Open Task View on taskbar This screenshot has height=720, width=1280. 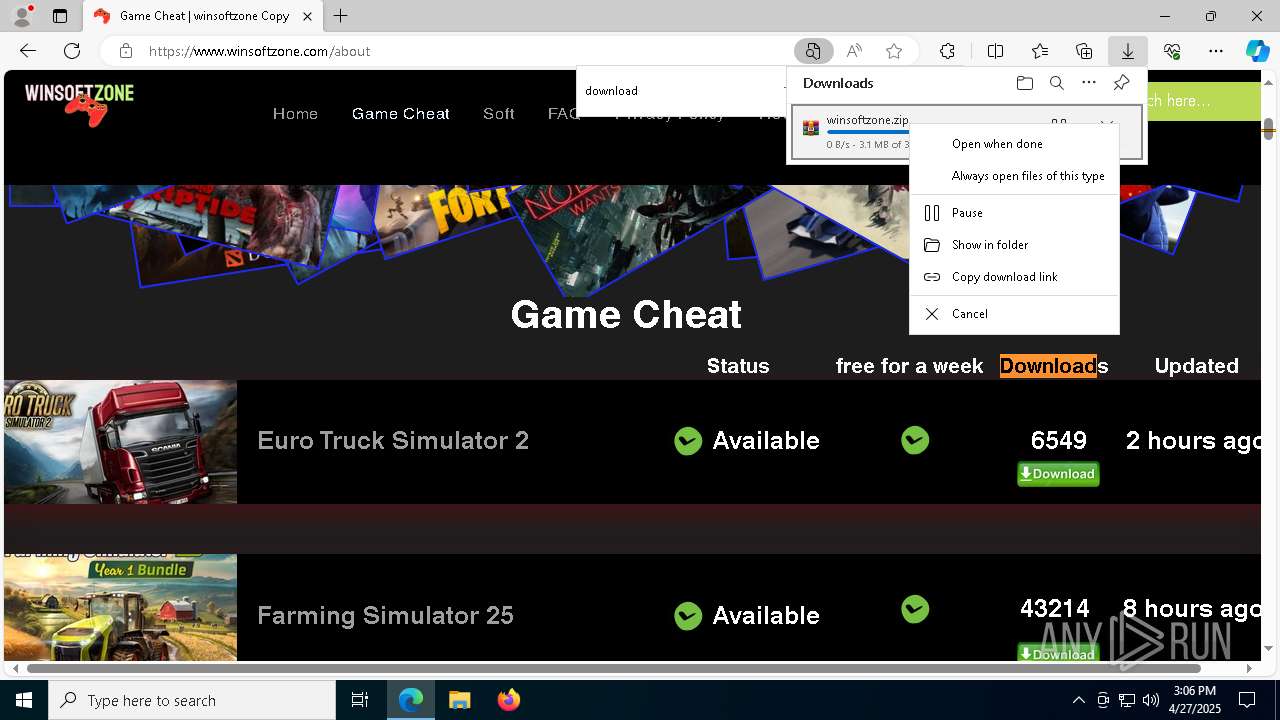(x=360, y=700)
